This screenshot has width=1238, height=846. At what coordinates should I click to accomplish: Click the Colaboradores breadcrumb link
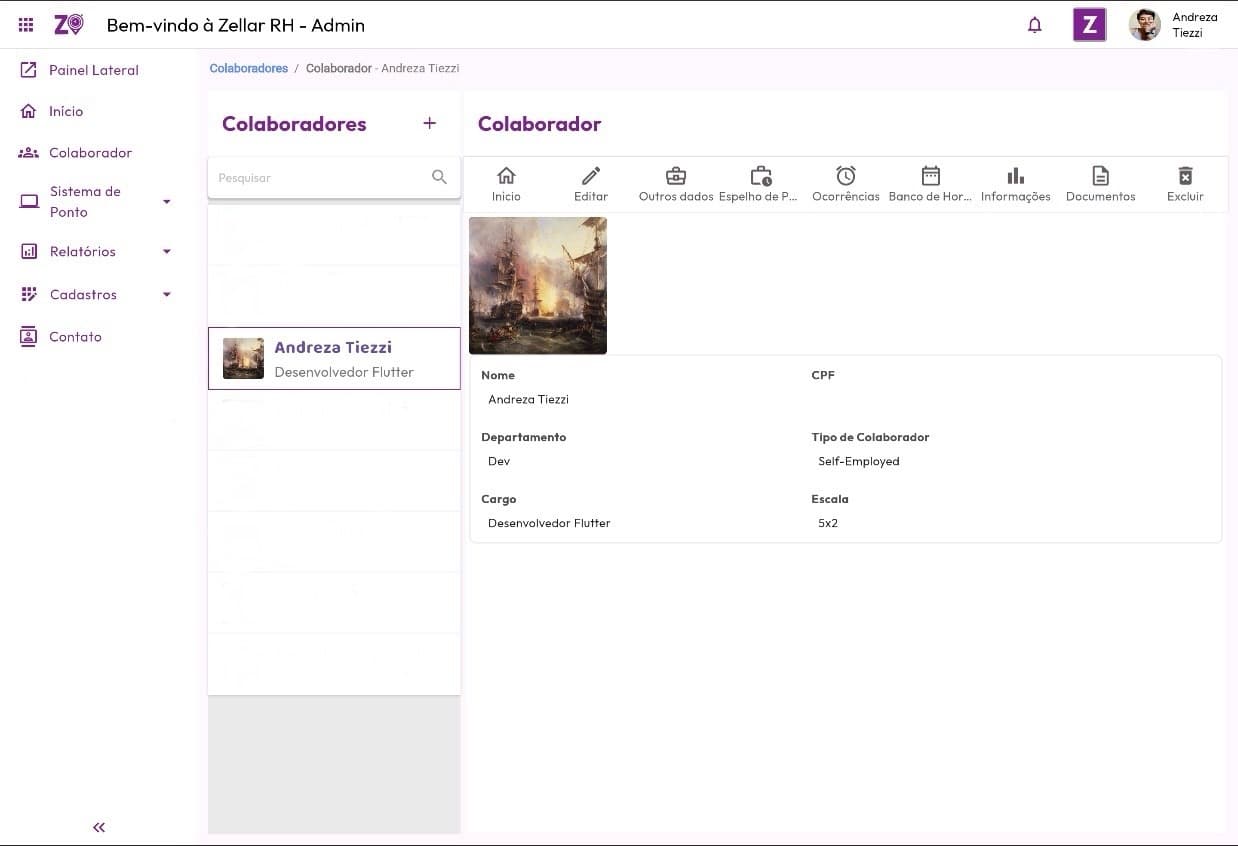[248, 69]
